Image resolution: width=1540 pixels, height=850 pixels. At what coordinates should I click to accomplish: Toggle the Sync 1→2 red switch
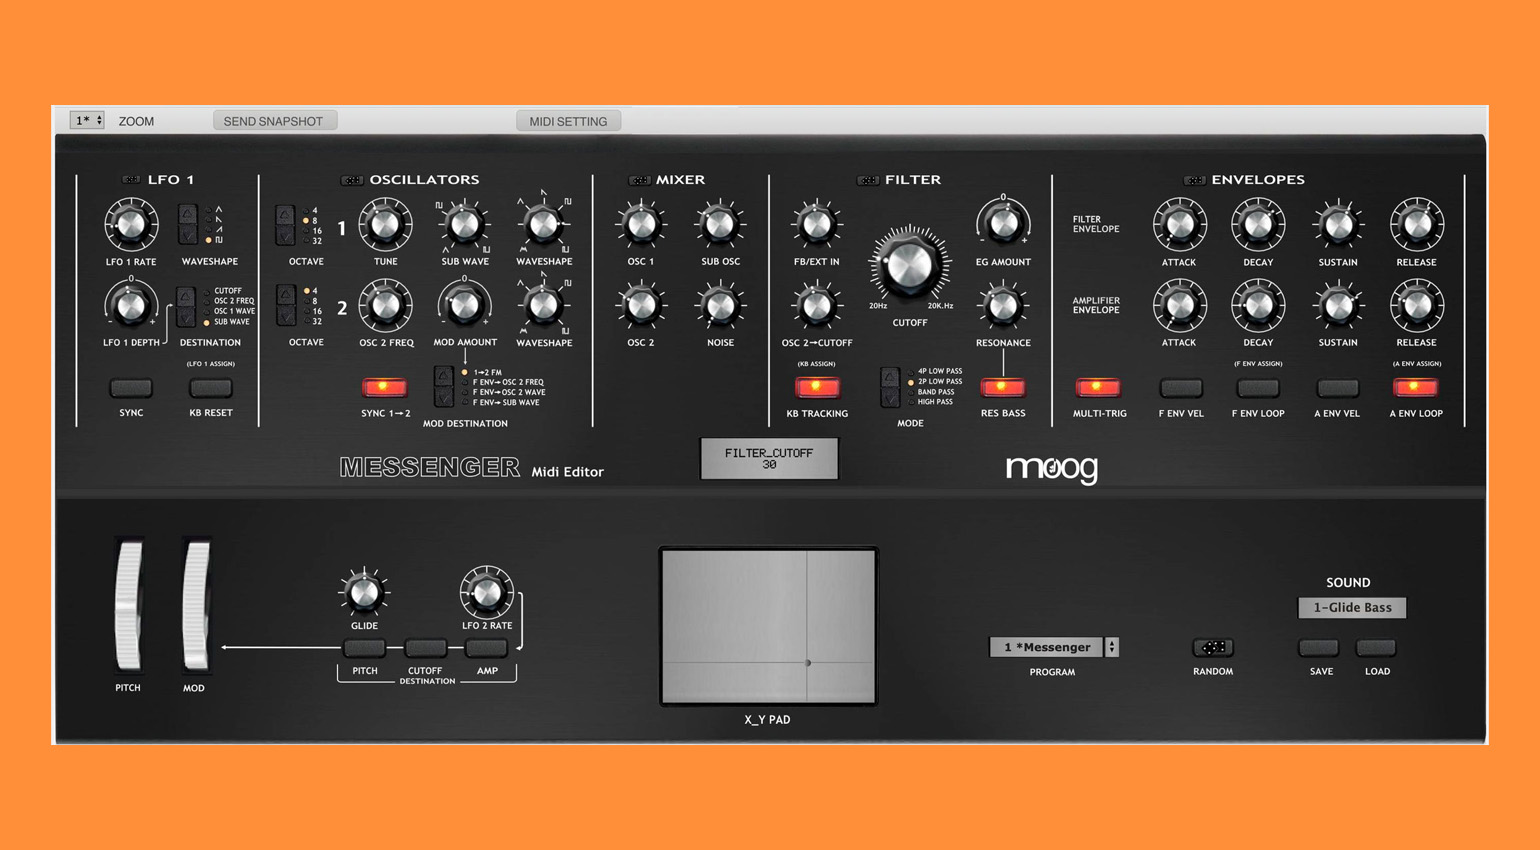[384, 387]
